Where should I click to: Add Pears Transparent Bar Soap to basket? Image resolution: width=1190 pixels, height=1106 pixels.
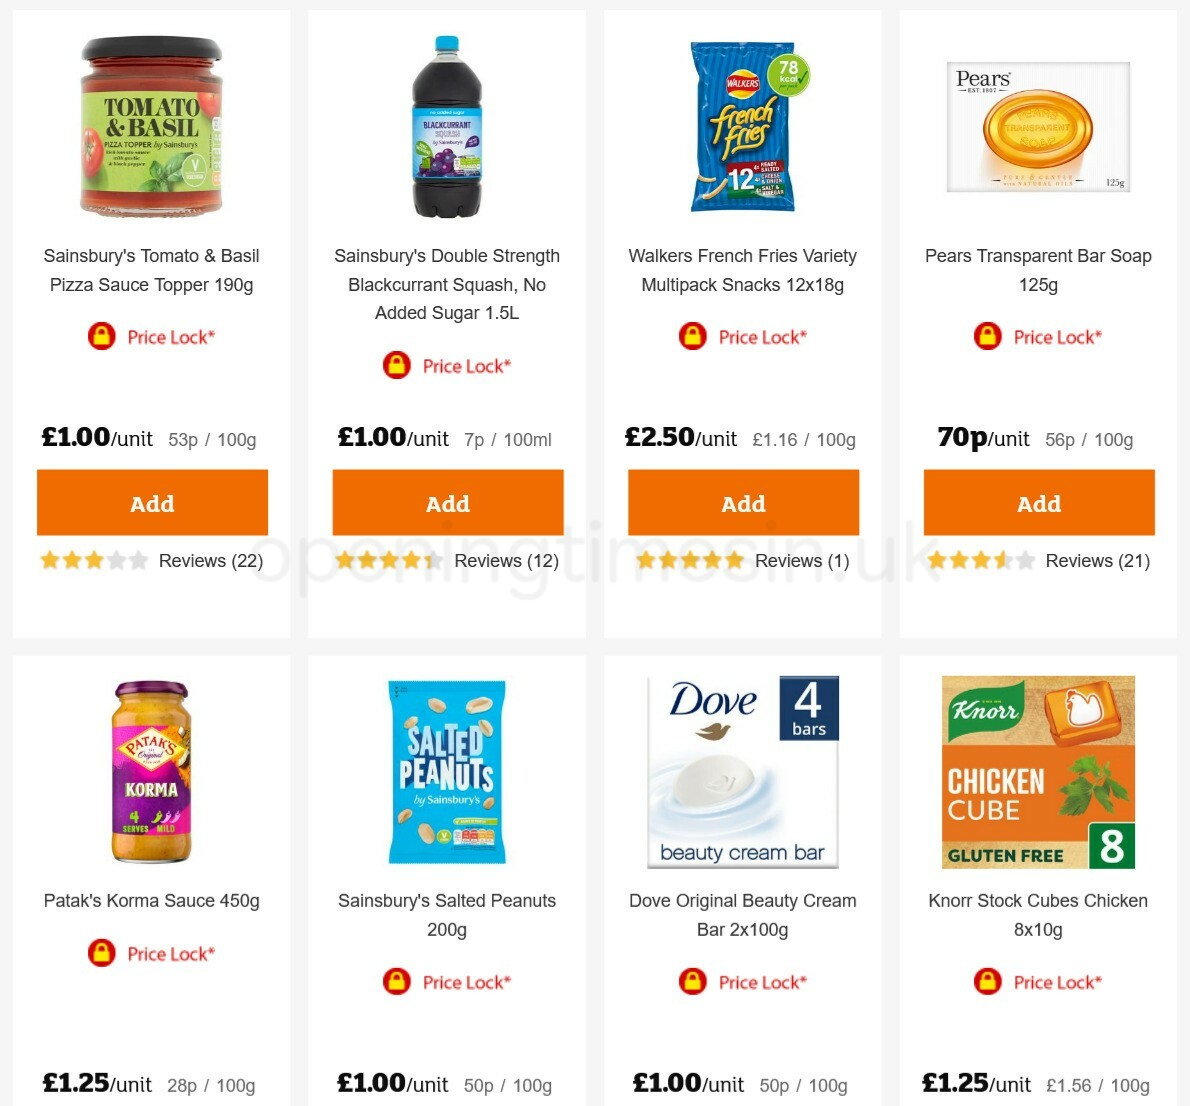pyautogui.click(x=1038, y=503)
